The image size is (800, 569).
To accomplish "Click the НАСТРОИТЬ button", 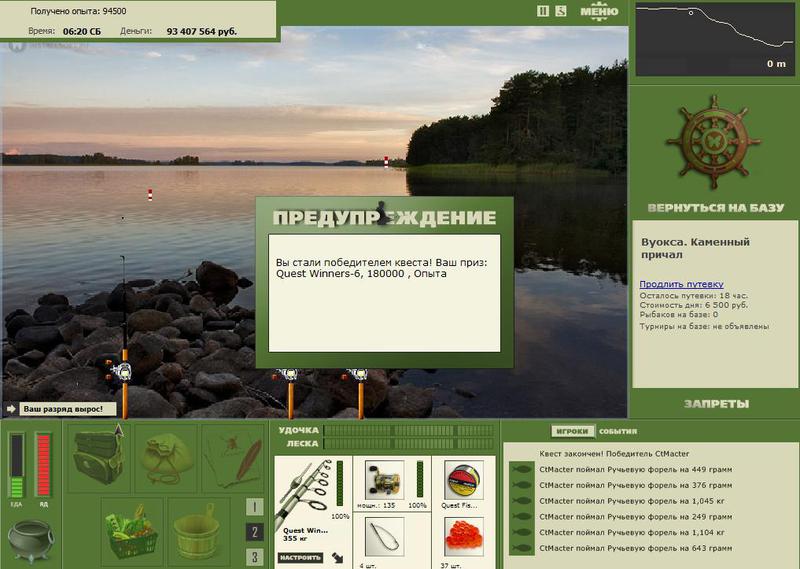I will (x=301, y=558).
